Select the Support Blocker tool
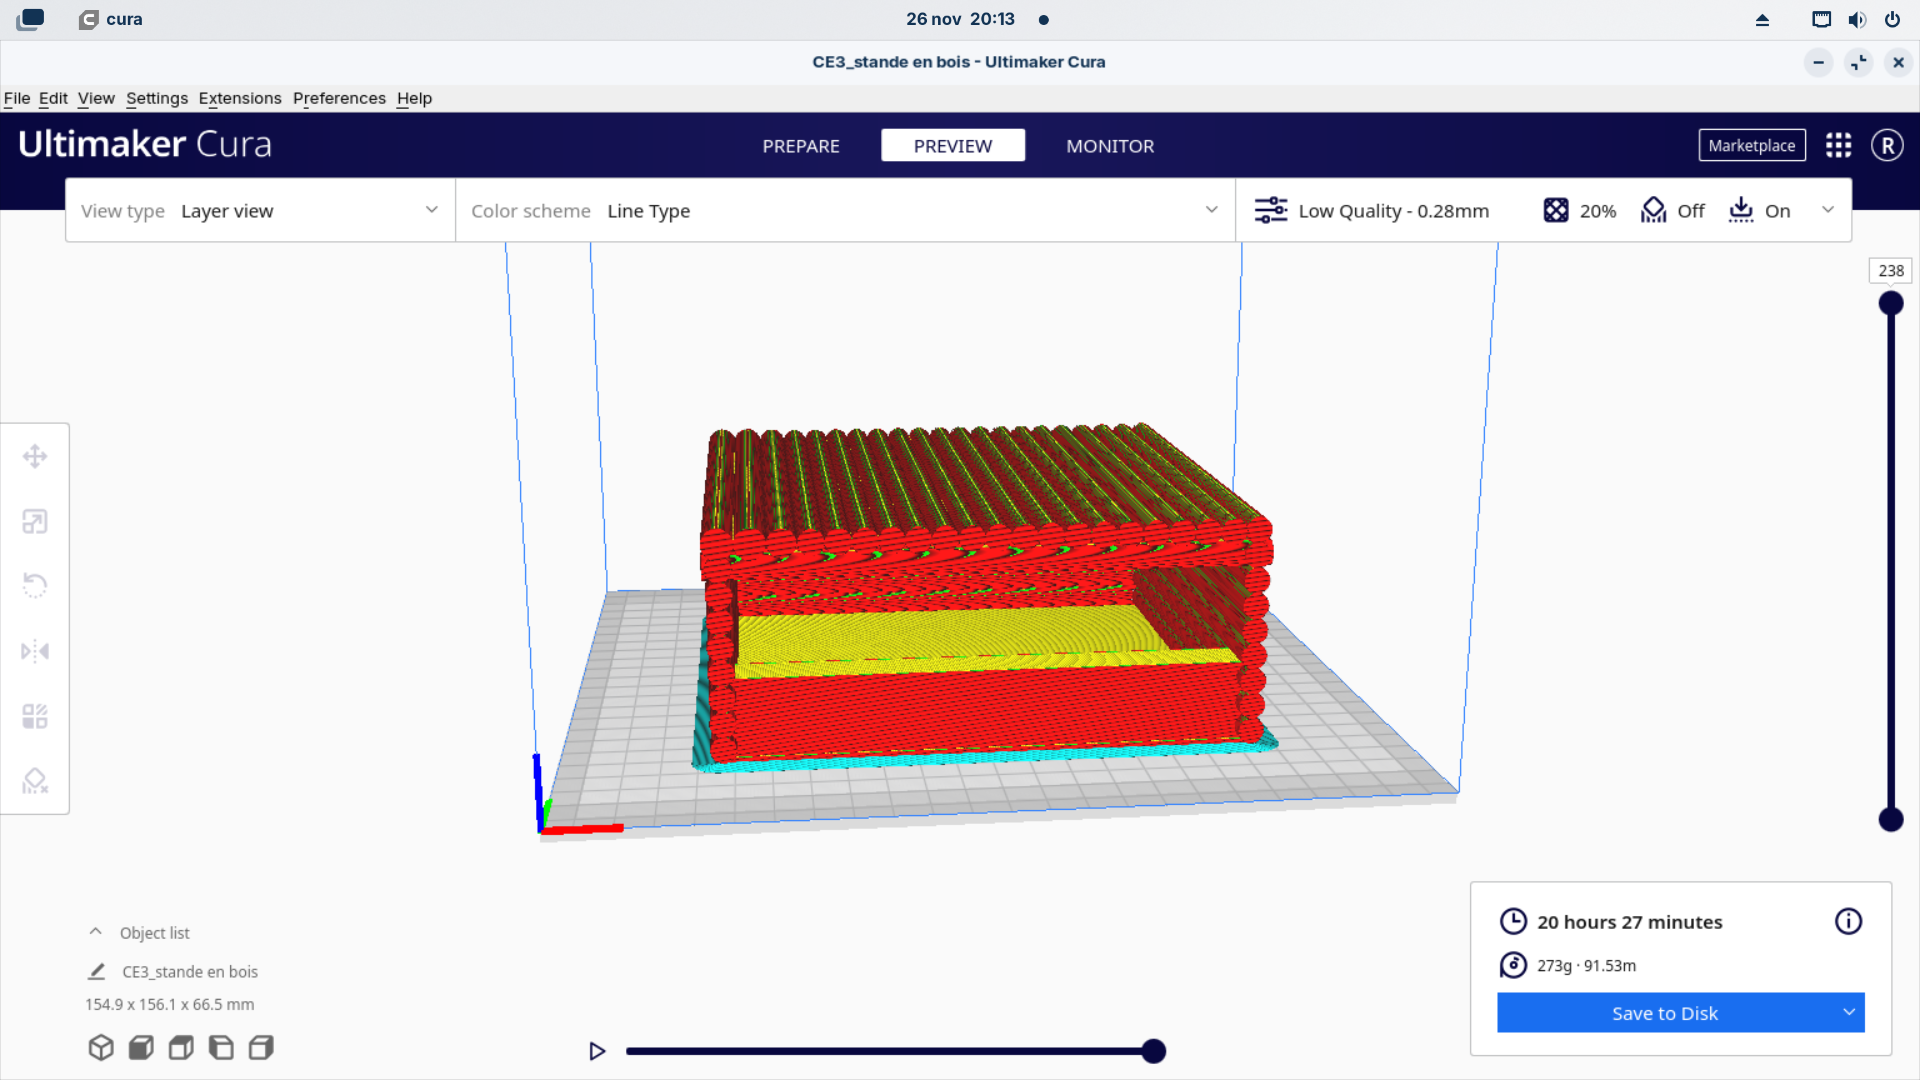The width and height of the screenshot is (1920, 1080). pyautogui.click(x=35, y=781)
